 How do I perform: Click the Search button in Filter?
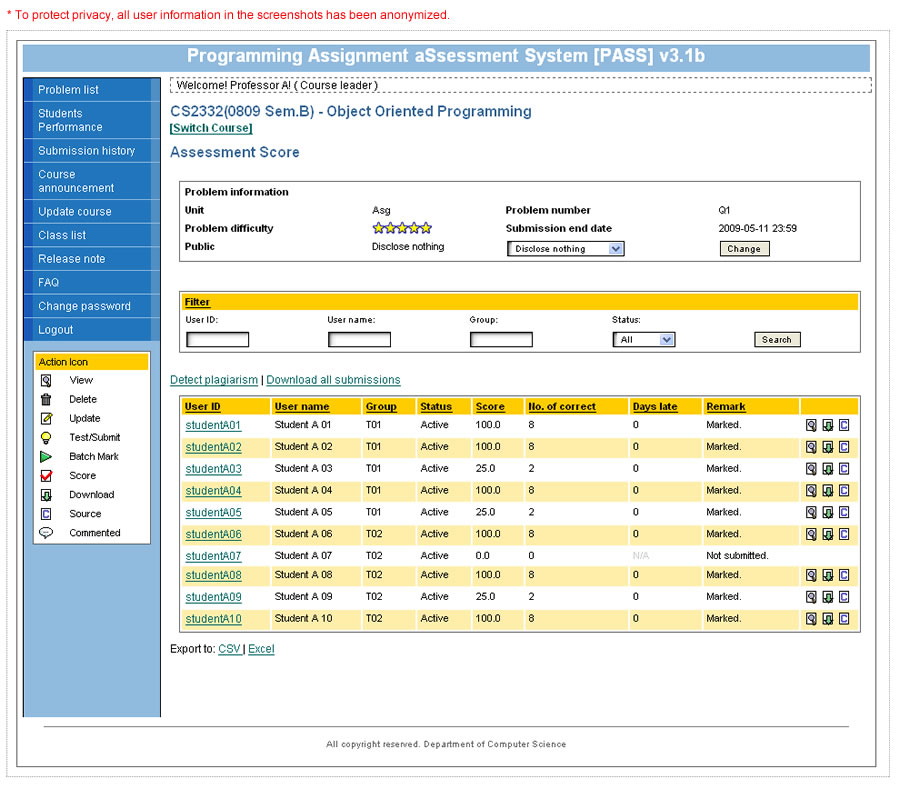[x=776, y=340]
